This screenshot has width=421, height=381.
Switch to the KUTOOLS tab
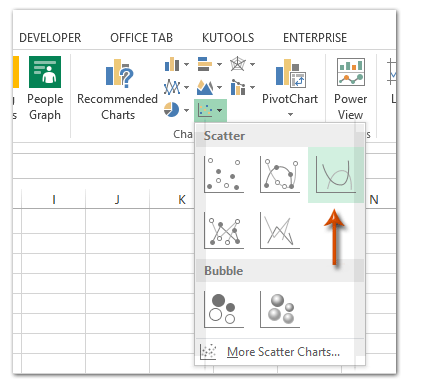click(x=228, y=38)
